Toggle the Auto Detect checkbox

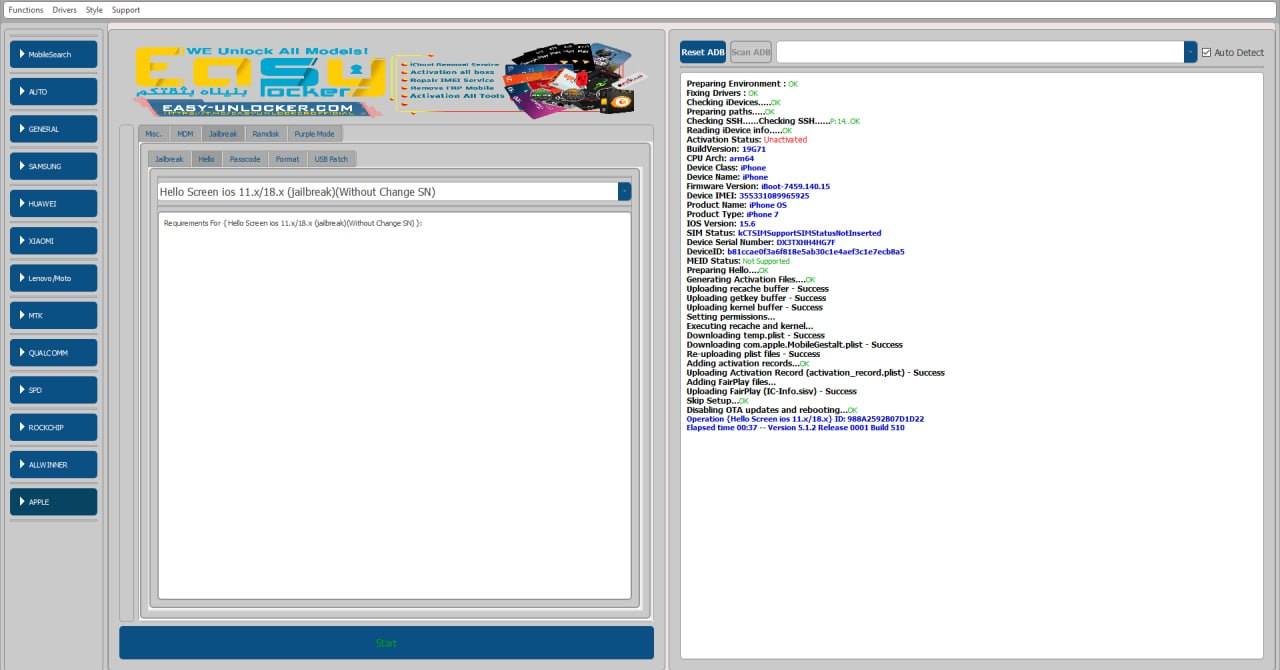tap(1207, 52)
